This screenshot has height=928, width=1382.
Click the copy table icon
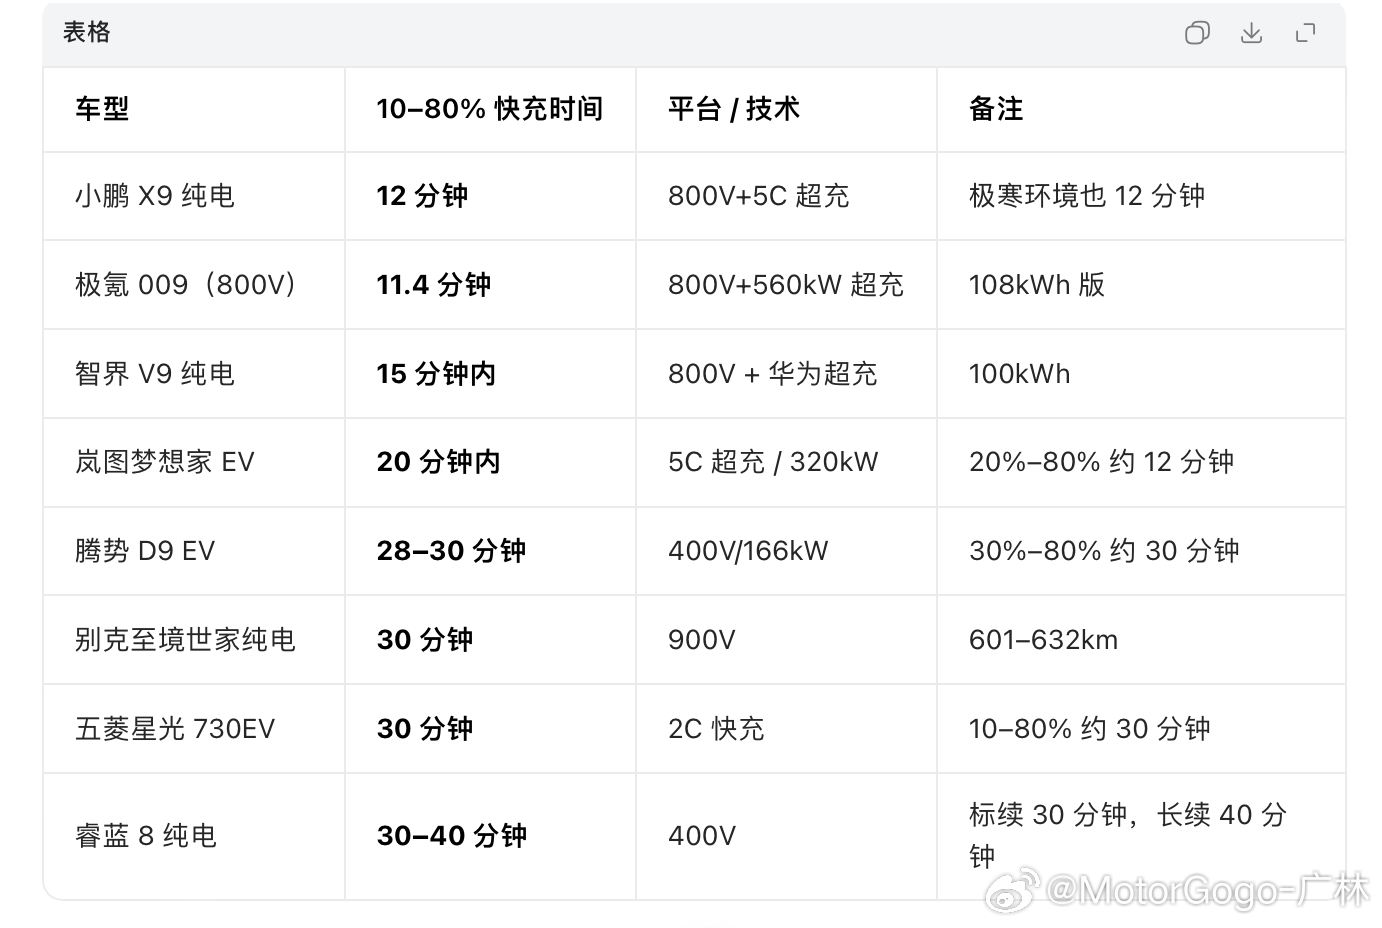pyautogui.click(x=1197, y=33)
